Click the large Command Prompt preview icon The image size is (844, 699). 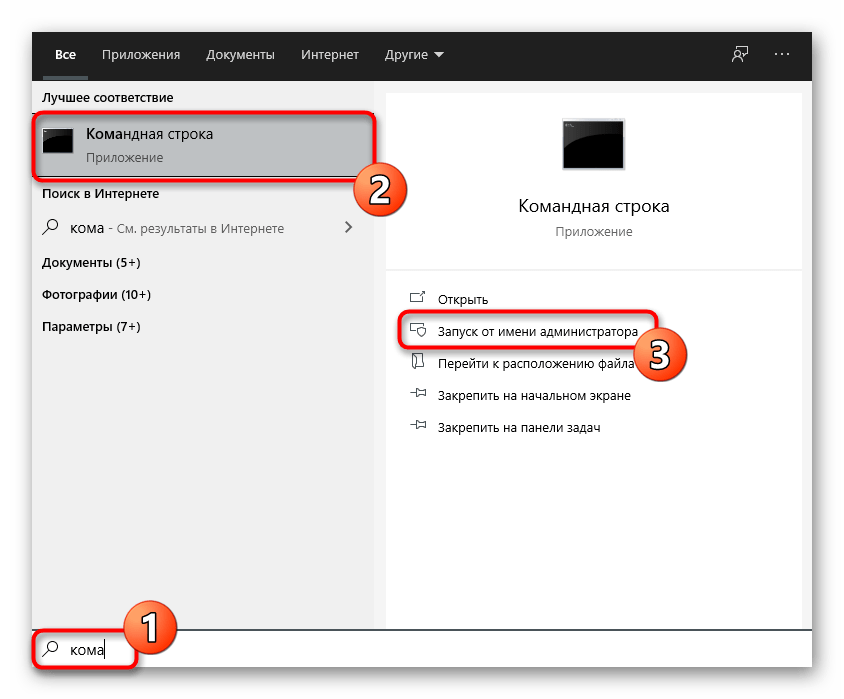tap(593, 144)
